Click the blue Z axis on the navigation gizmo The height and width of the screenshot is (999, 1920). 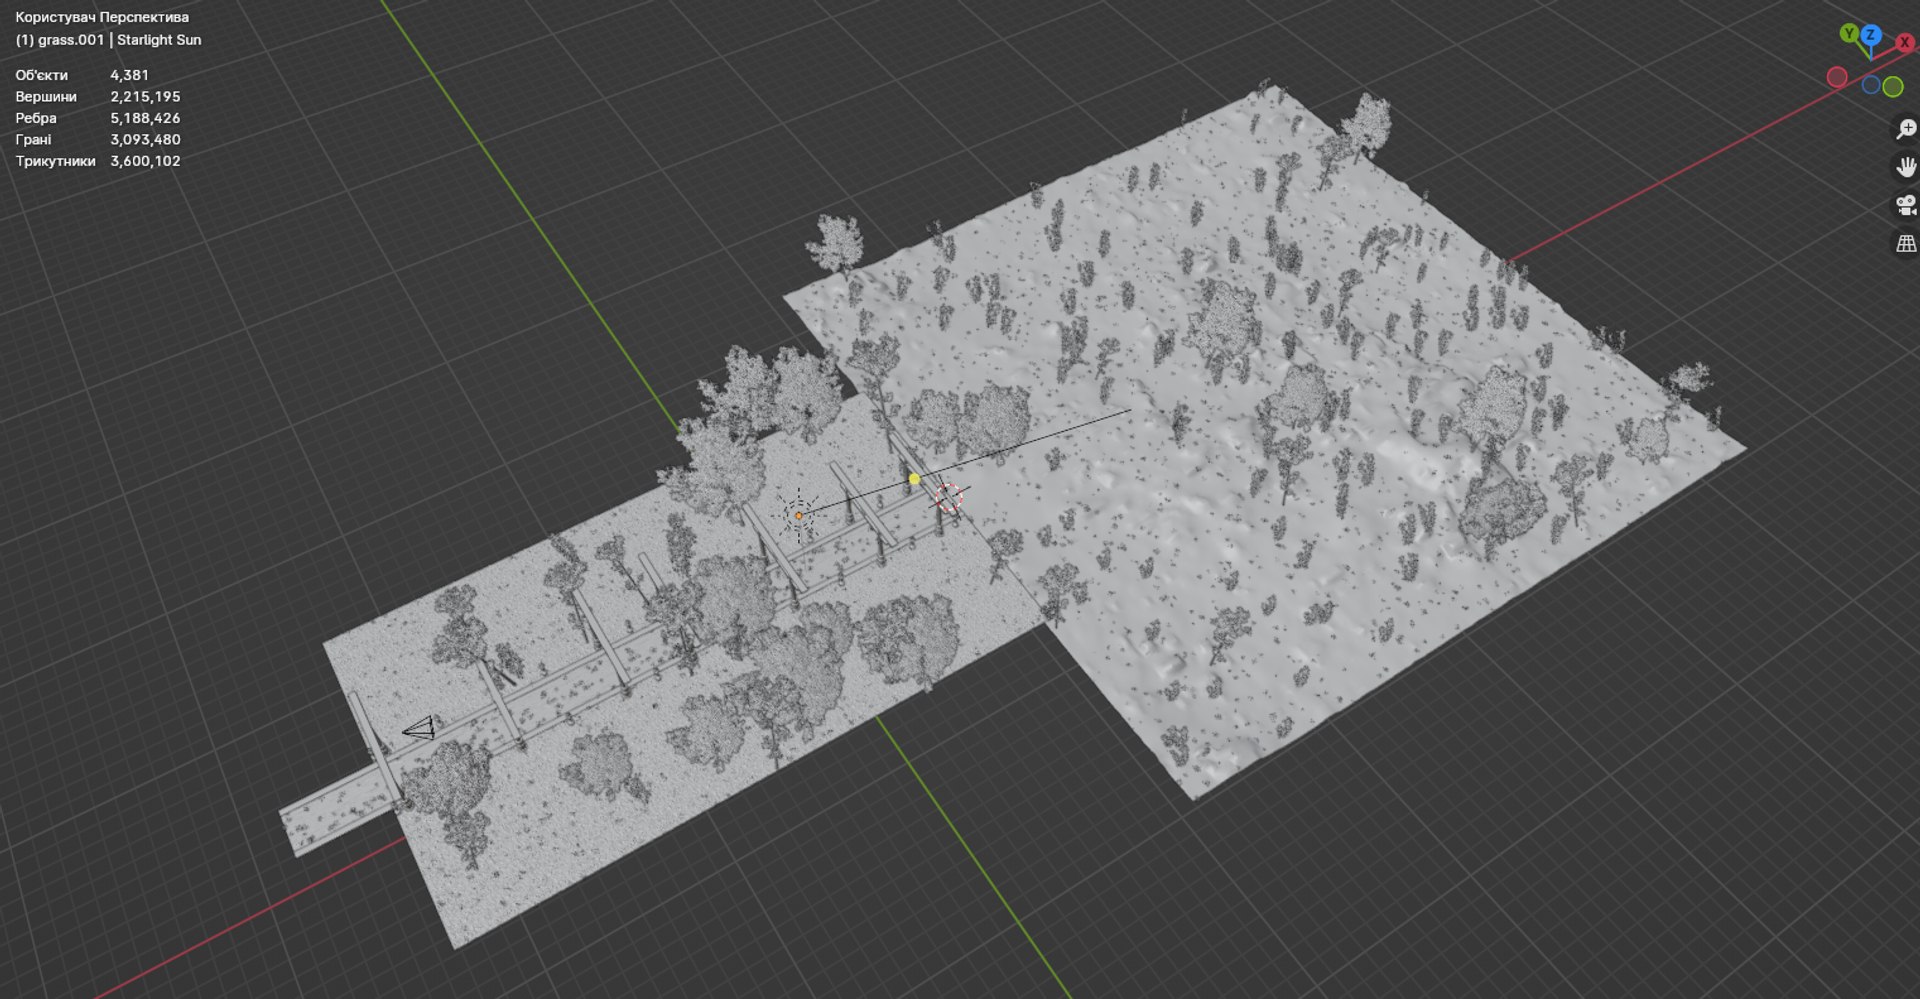[x=1870, y=36]
